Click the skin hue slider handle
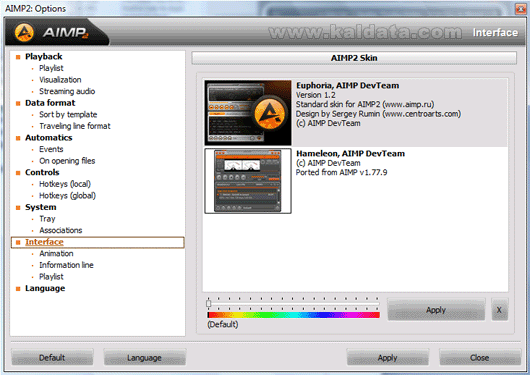Screen dimensions: 530x375 pos(209,303)
